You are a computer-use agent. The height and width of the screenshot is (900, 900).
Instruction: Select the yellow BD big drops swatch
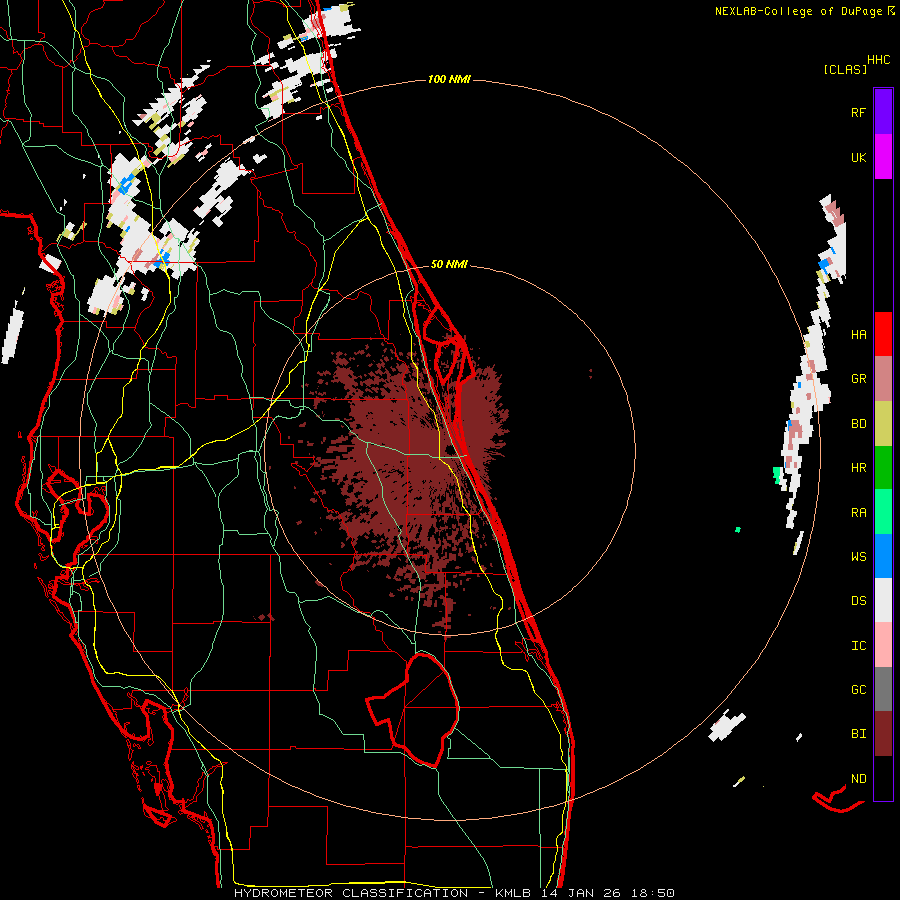click(883, 423)
